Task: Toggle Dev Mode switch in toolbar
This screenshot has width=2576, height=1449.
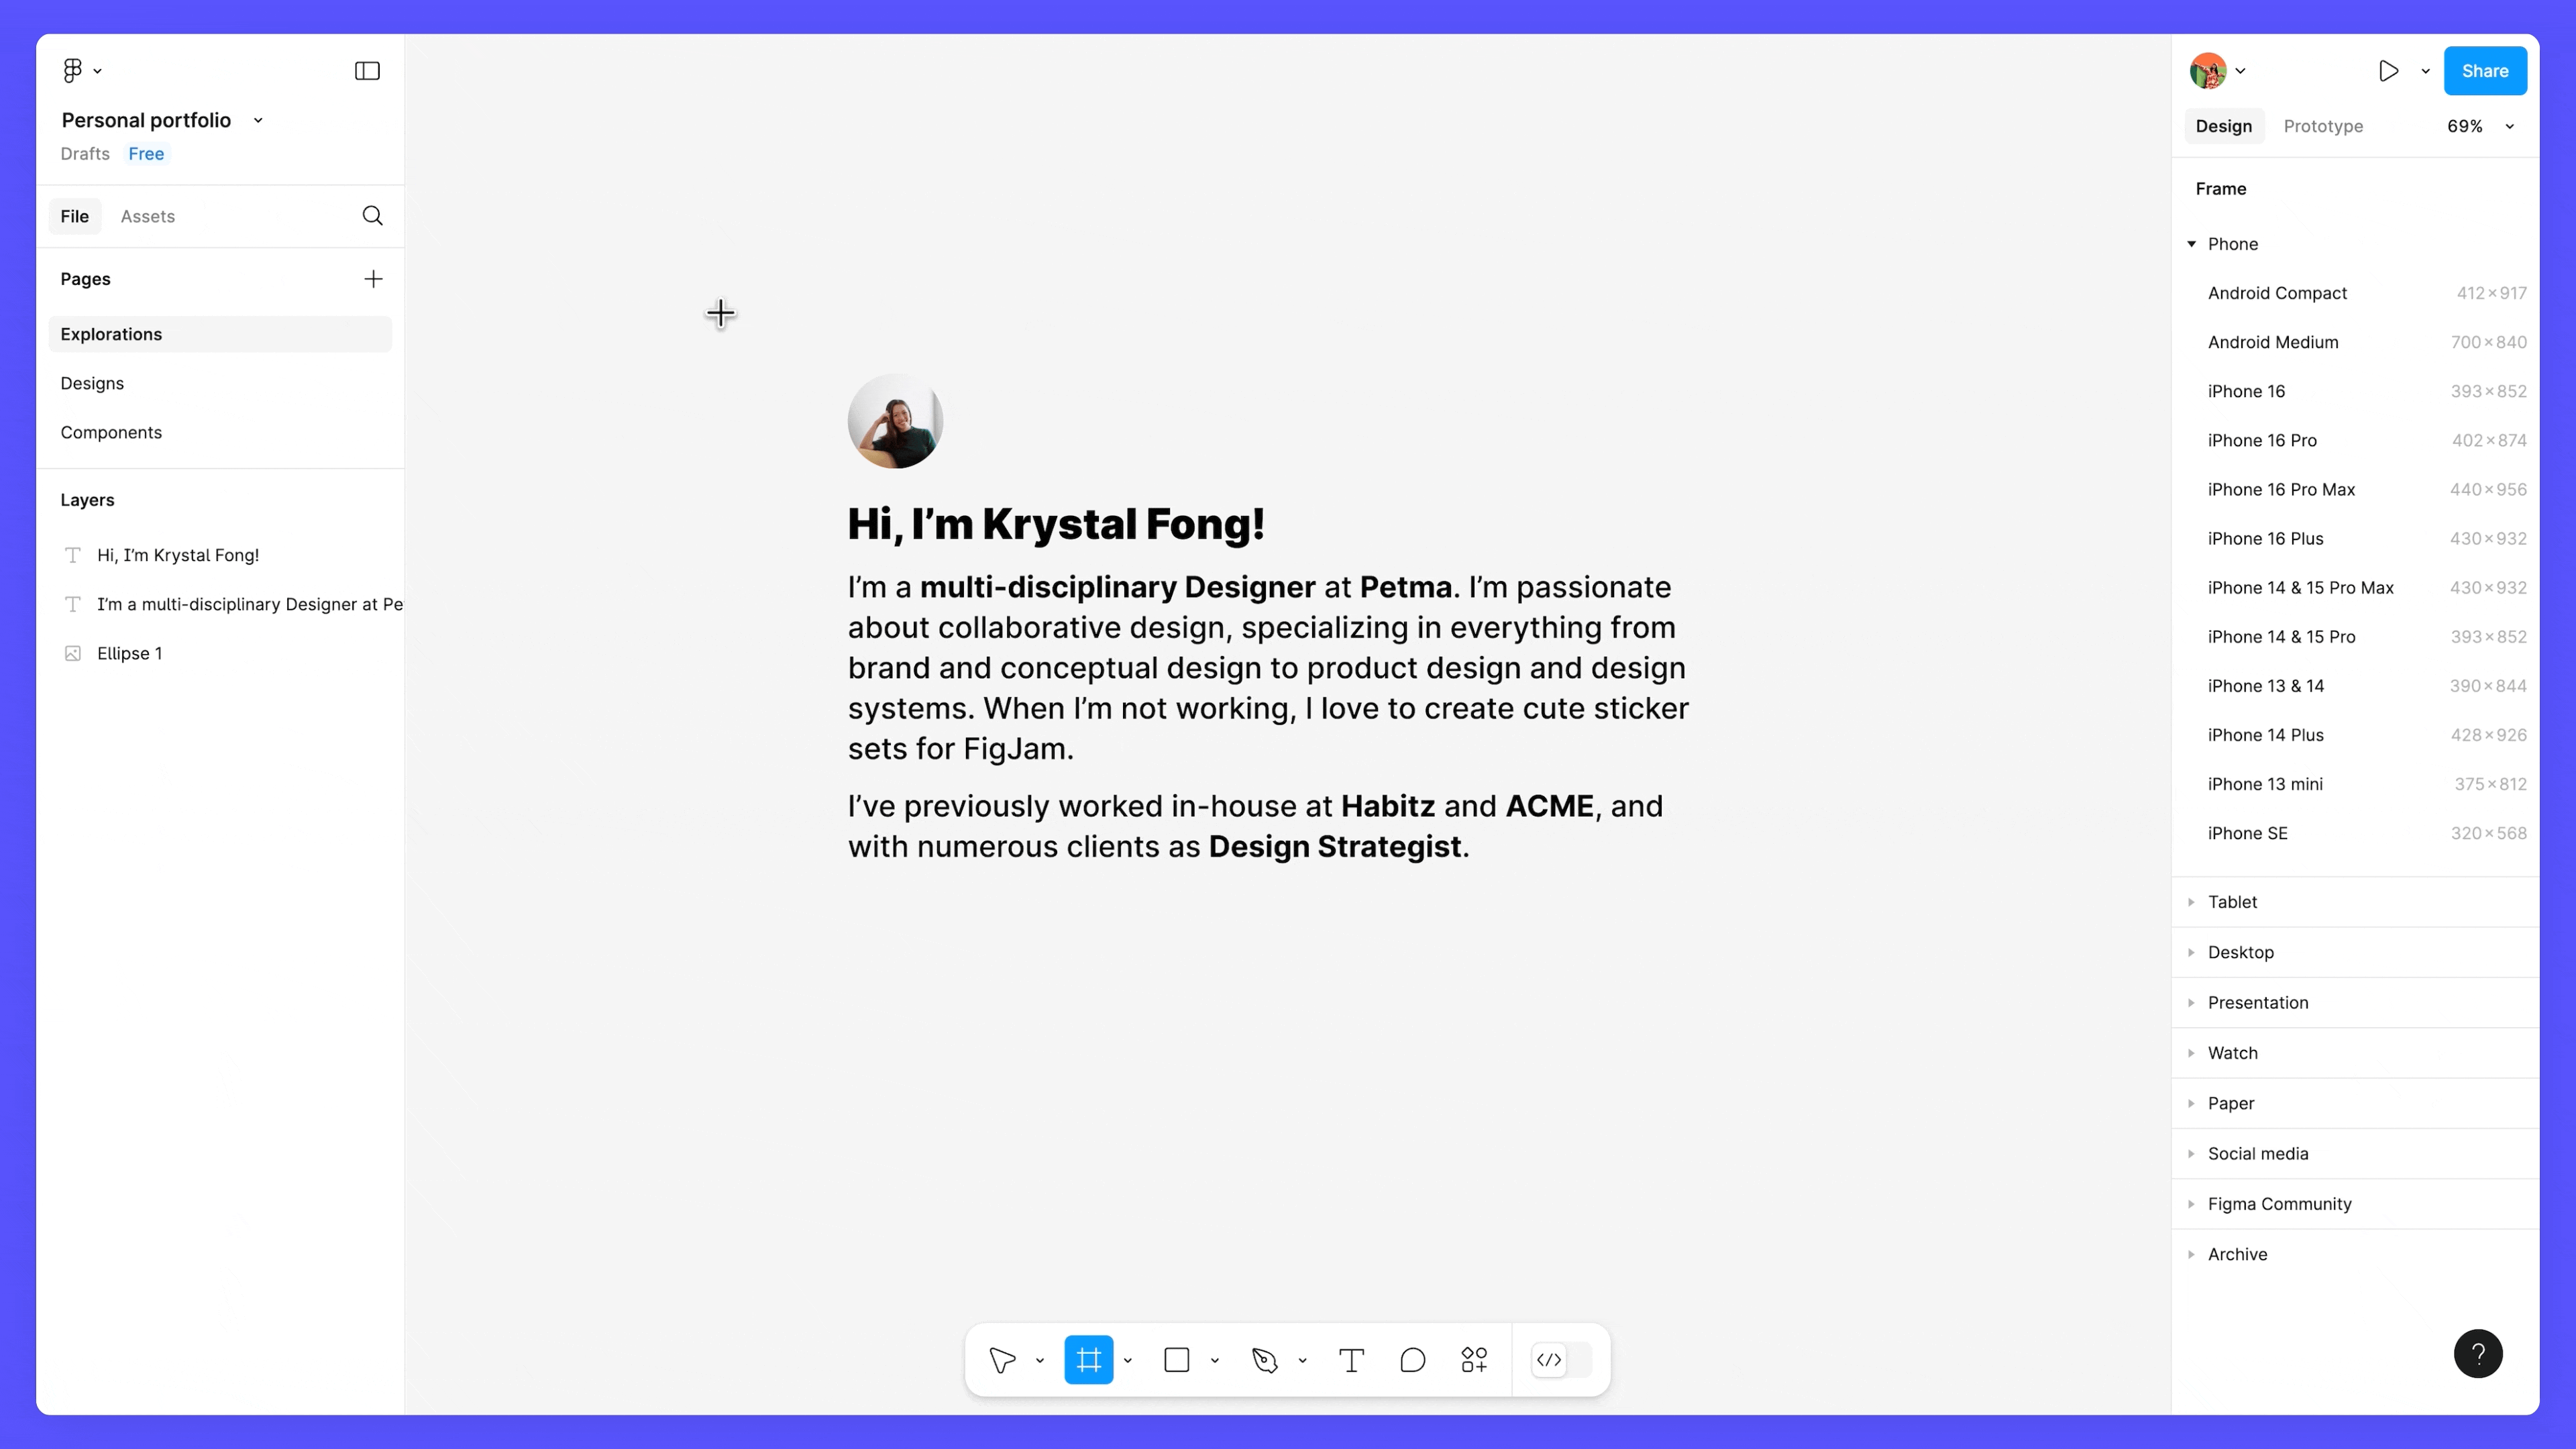Action: 1561,1360
